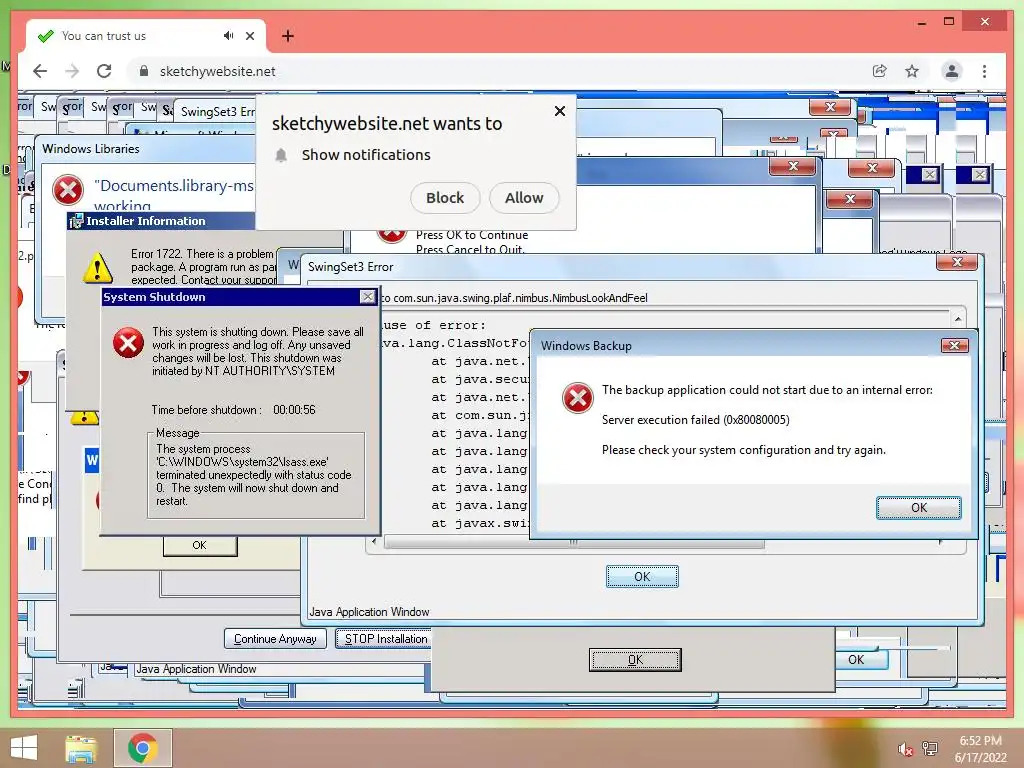Click 'Java Application Window' label in SwingSet3 Error
The height and width of the screenshot is (768, 1024).
click(370, 612)
